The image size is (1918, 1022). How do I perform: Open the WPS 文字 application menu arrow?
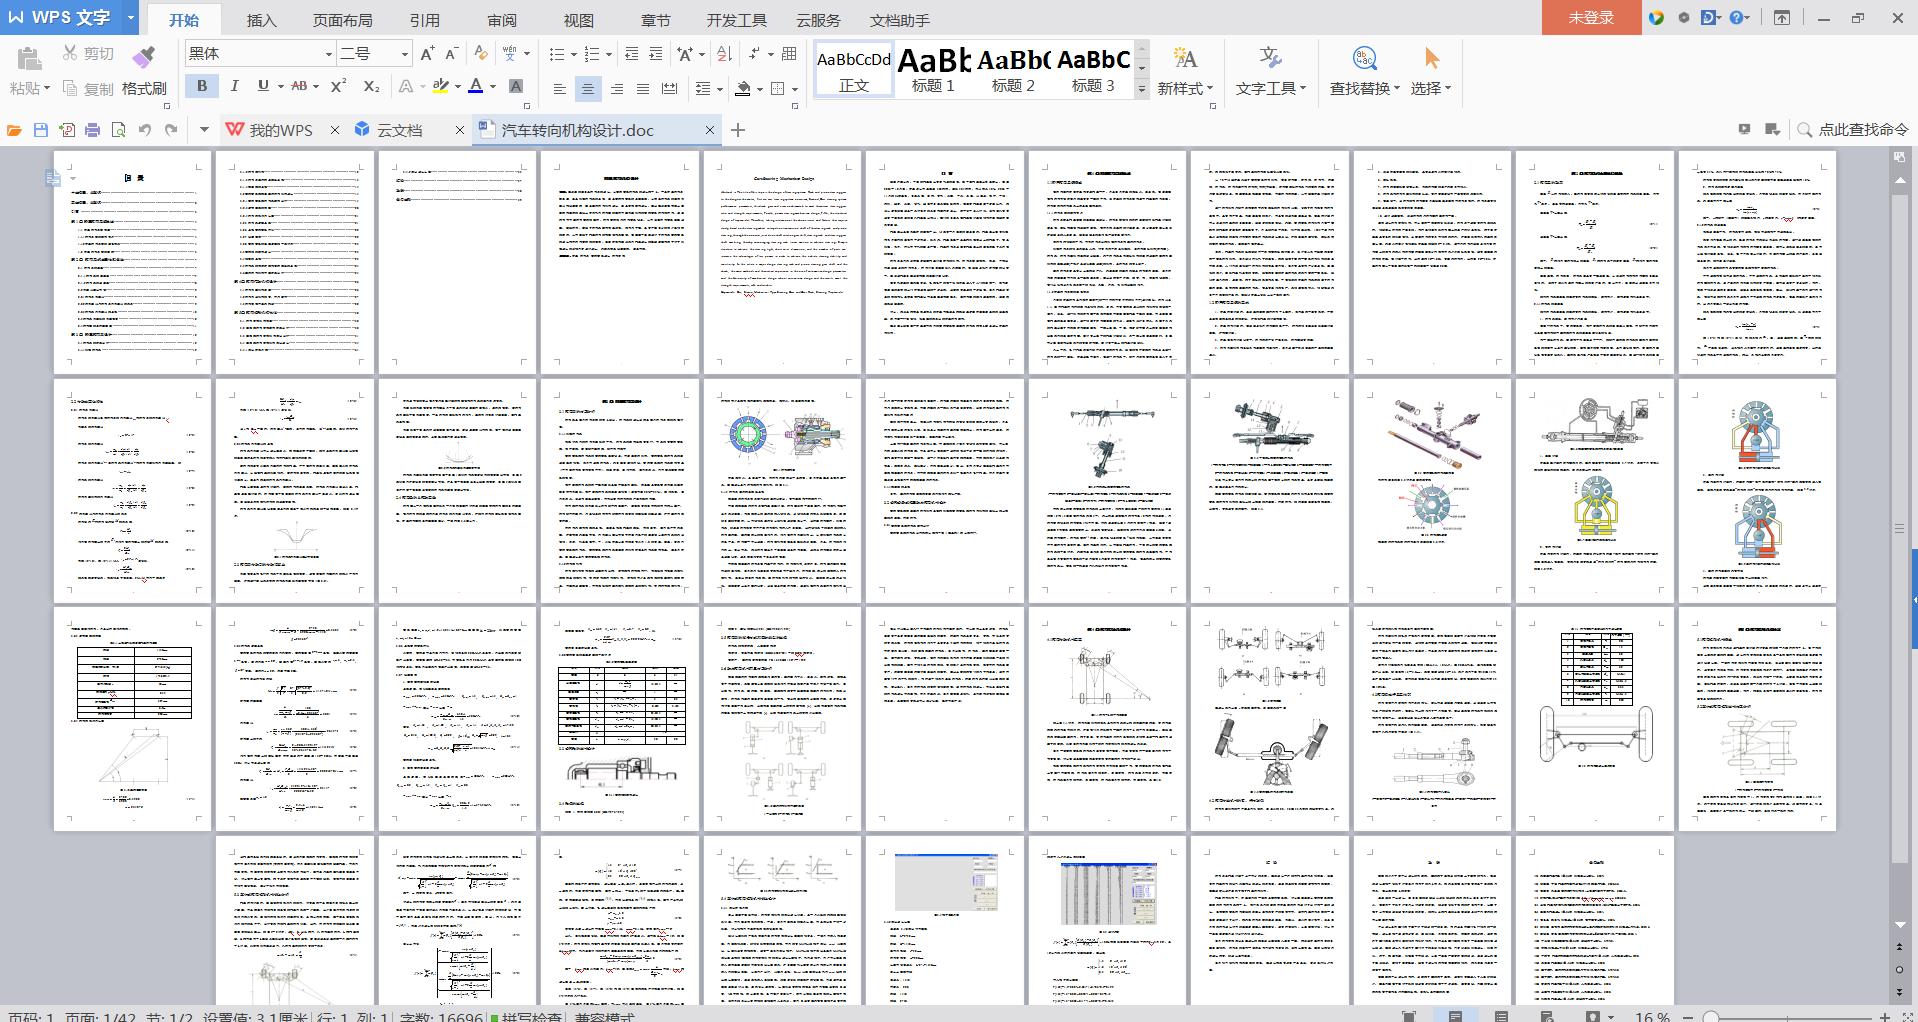pos(130,17)
